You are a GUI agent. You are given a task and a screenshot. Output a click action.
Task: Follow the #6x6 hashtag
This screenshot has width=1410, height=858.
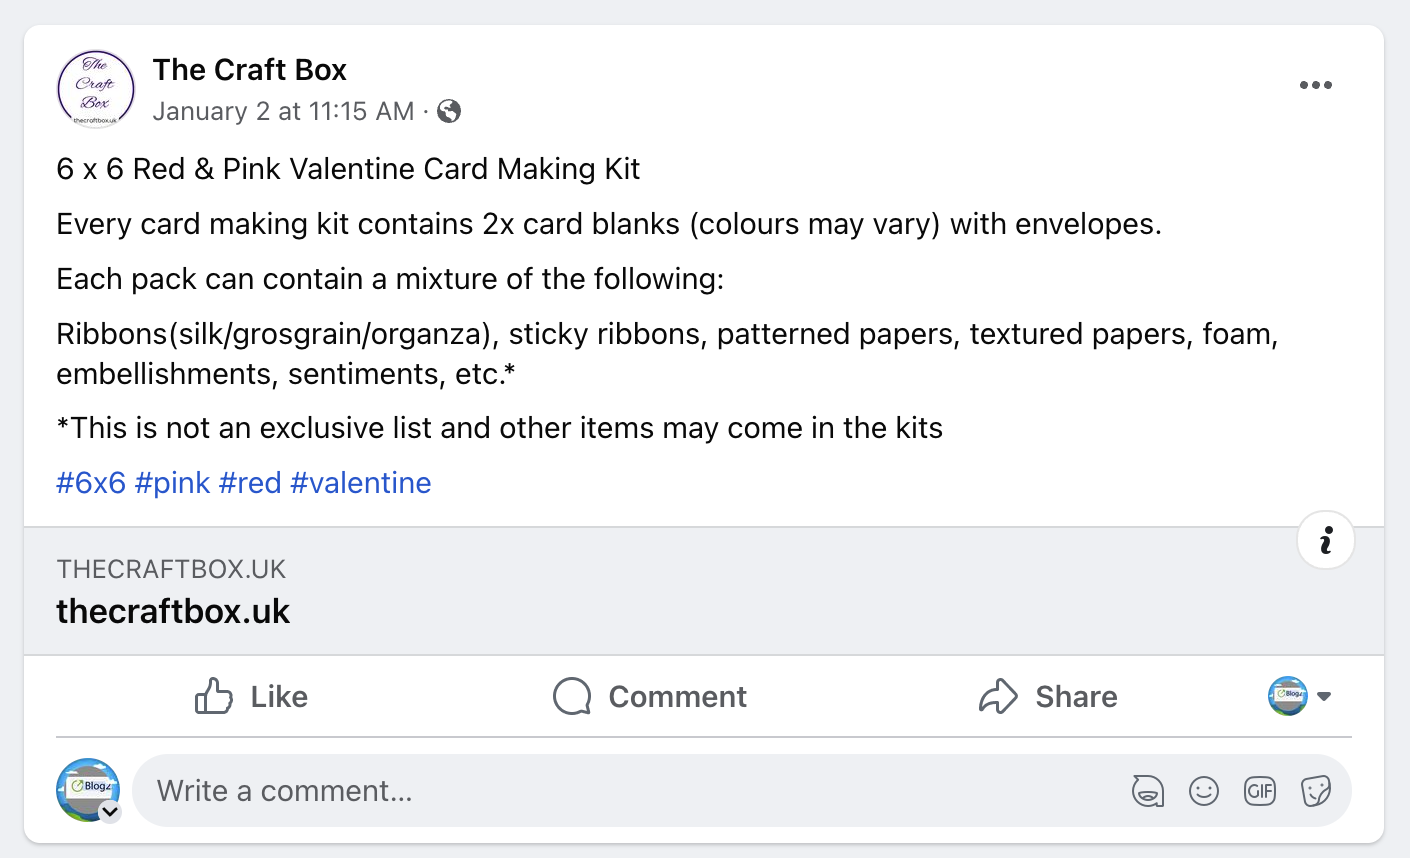(91, 483)
